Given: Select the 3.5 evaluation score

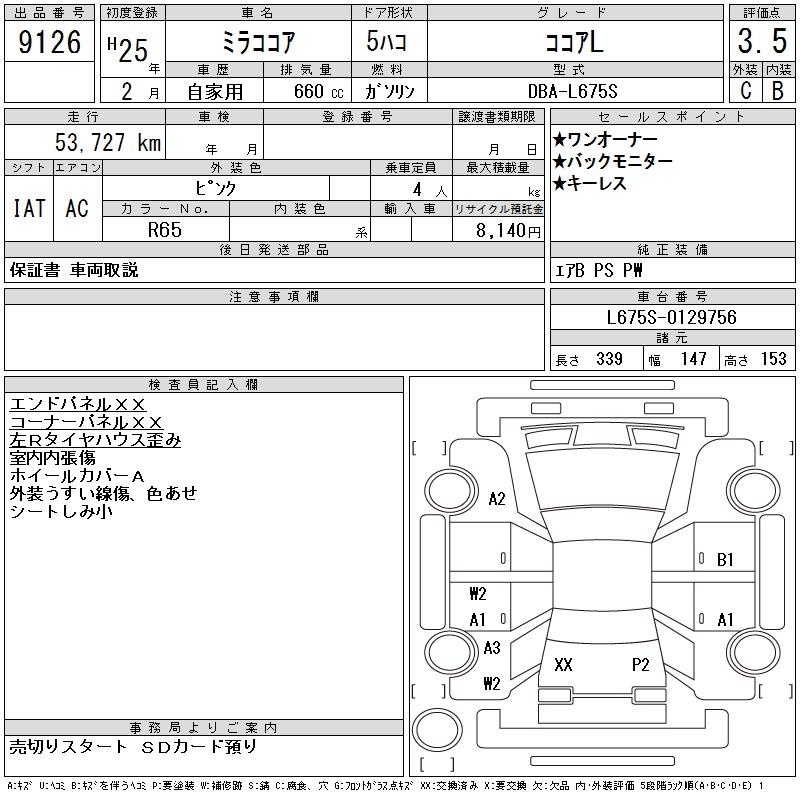Looking at the screenshot, I should pyautogui.click(x=761, y=44).
